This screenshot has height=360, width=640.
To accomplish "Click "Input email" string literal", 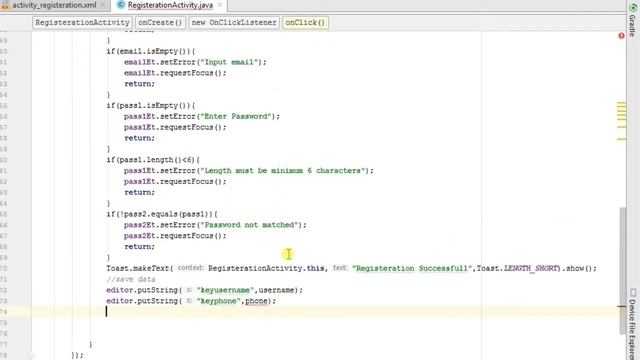I will point(230,62).
